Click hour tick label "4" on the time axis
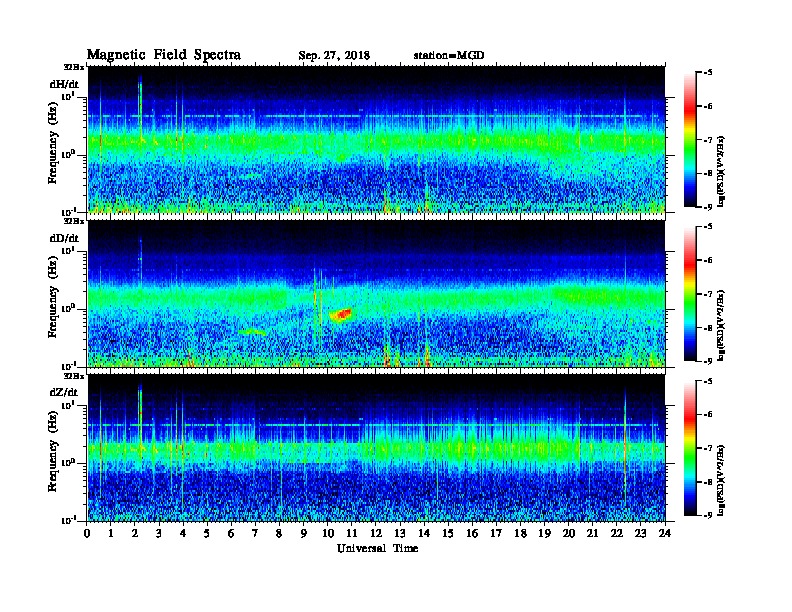792x612 pixels. [183, 534]
